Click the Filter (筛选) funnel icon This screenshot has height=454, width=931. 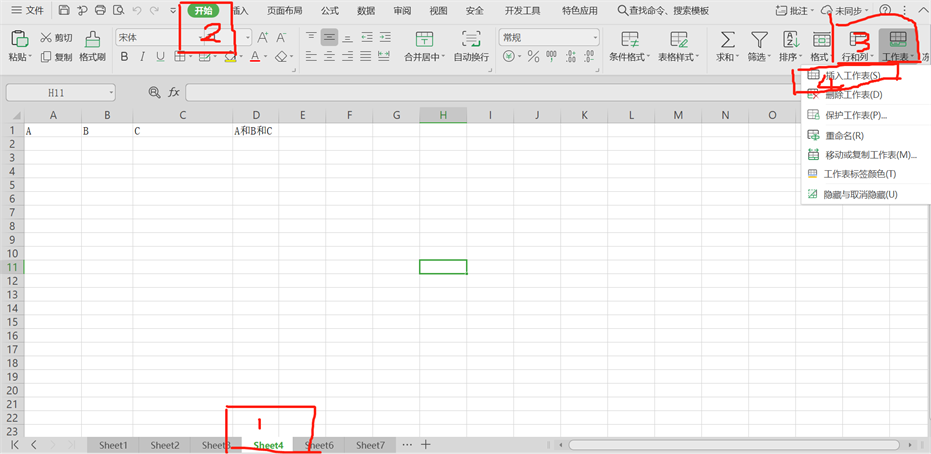click(x=760, y=39)
